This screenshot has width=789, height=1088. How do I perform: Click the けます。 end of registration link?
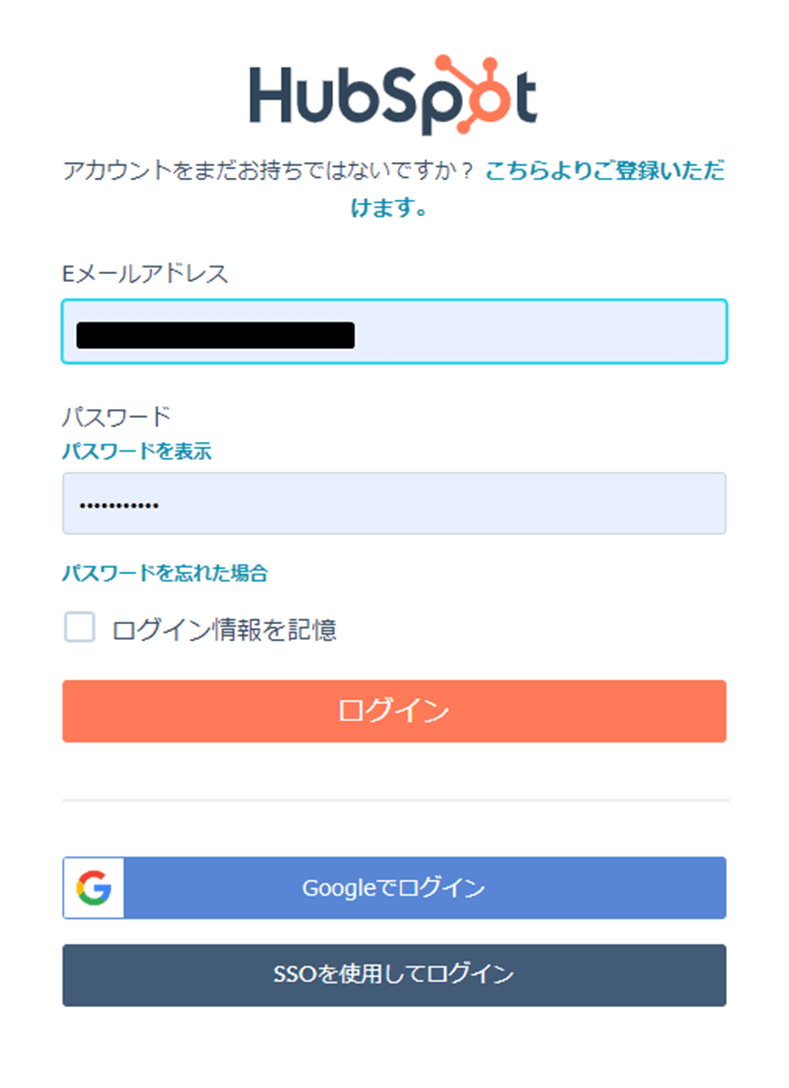[x=391, y=209]
